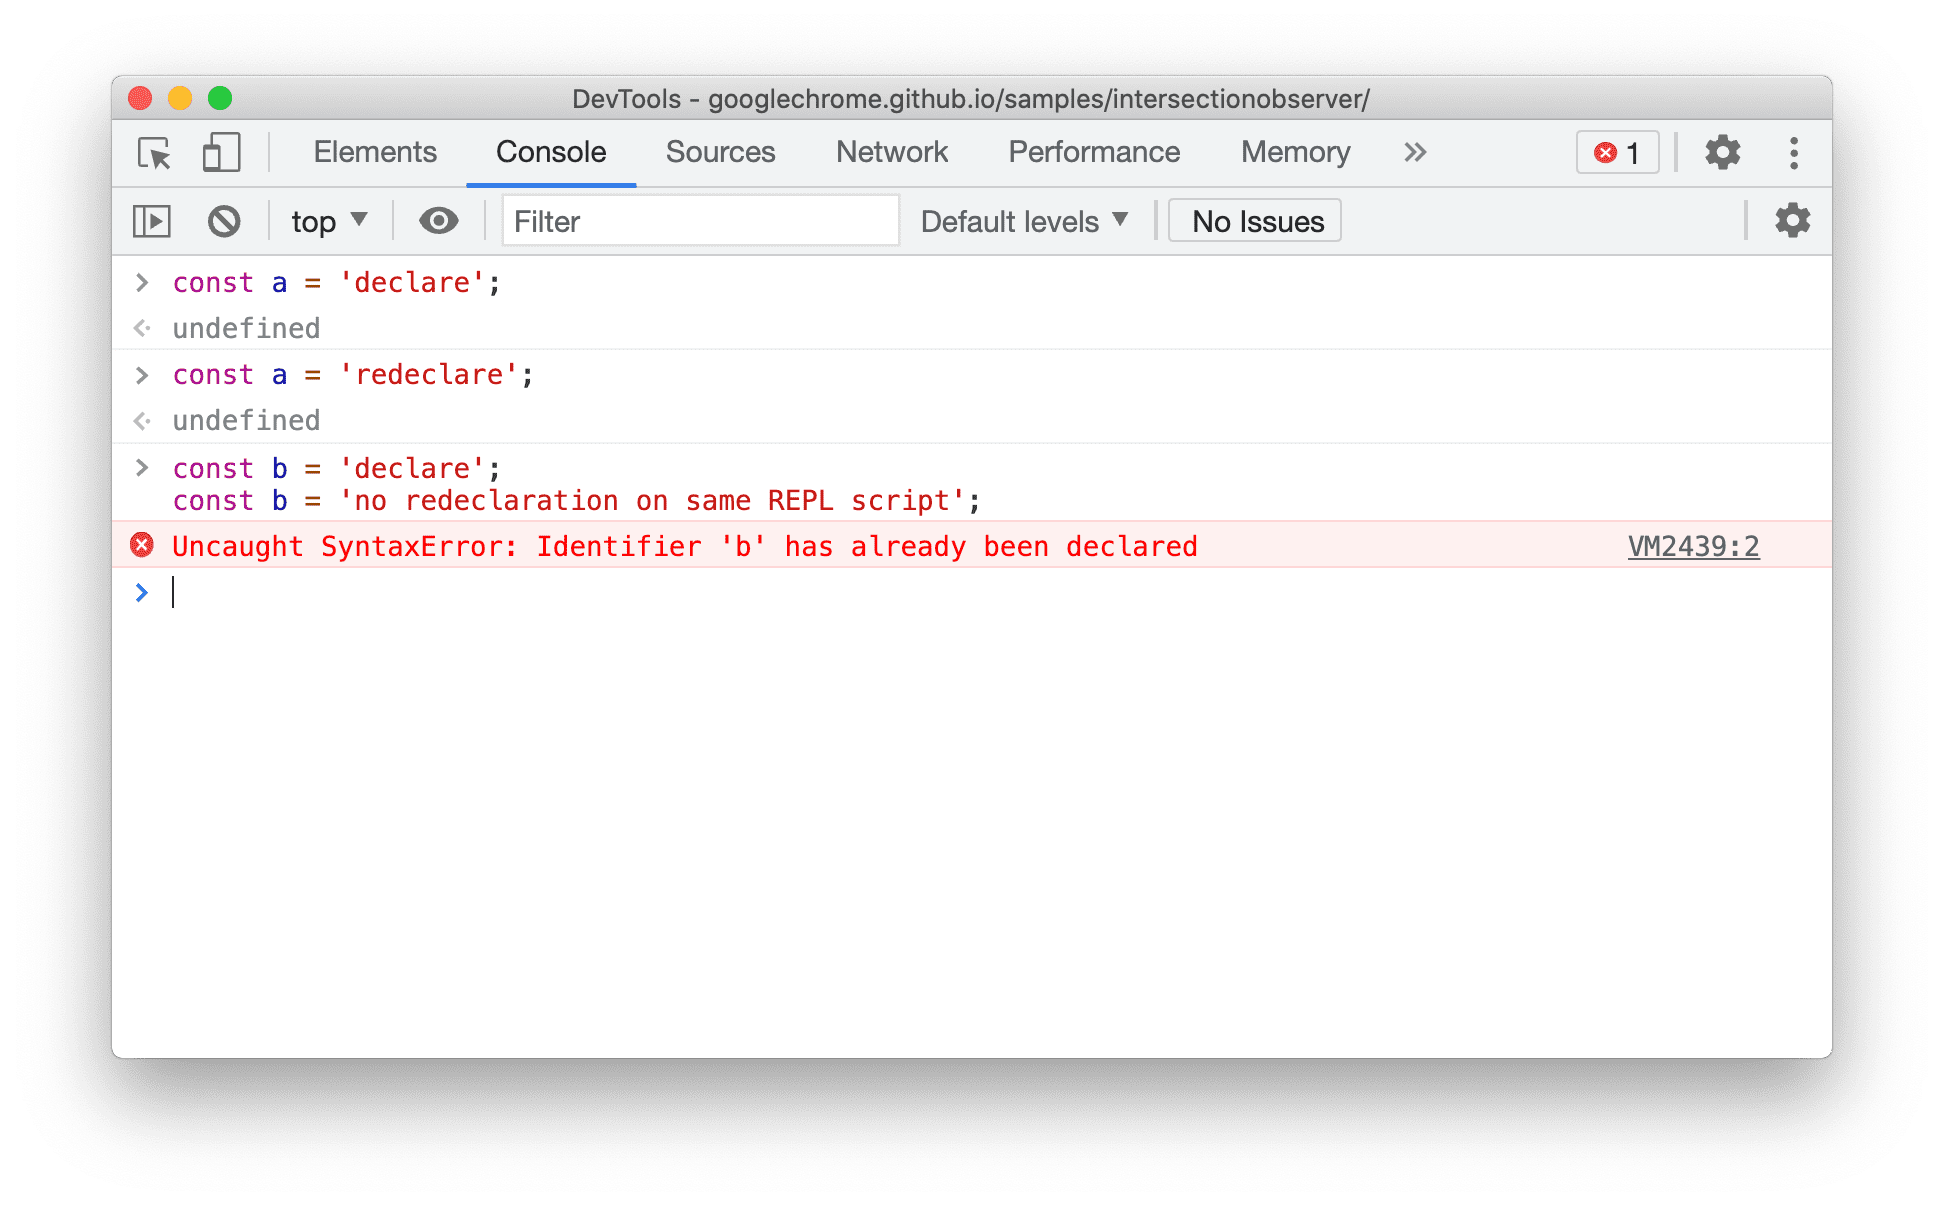This screenshot has height=1206, width=1944.
Task: Click the clear console prohibition icon
Action: pyautogui.click(x=224, y=221)
